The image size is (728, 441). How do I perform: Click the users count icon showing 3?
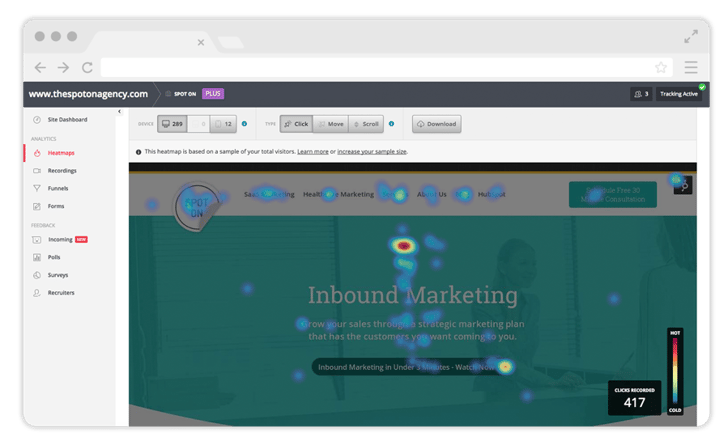tap(640, 94)
